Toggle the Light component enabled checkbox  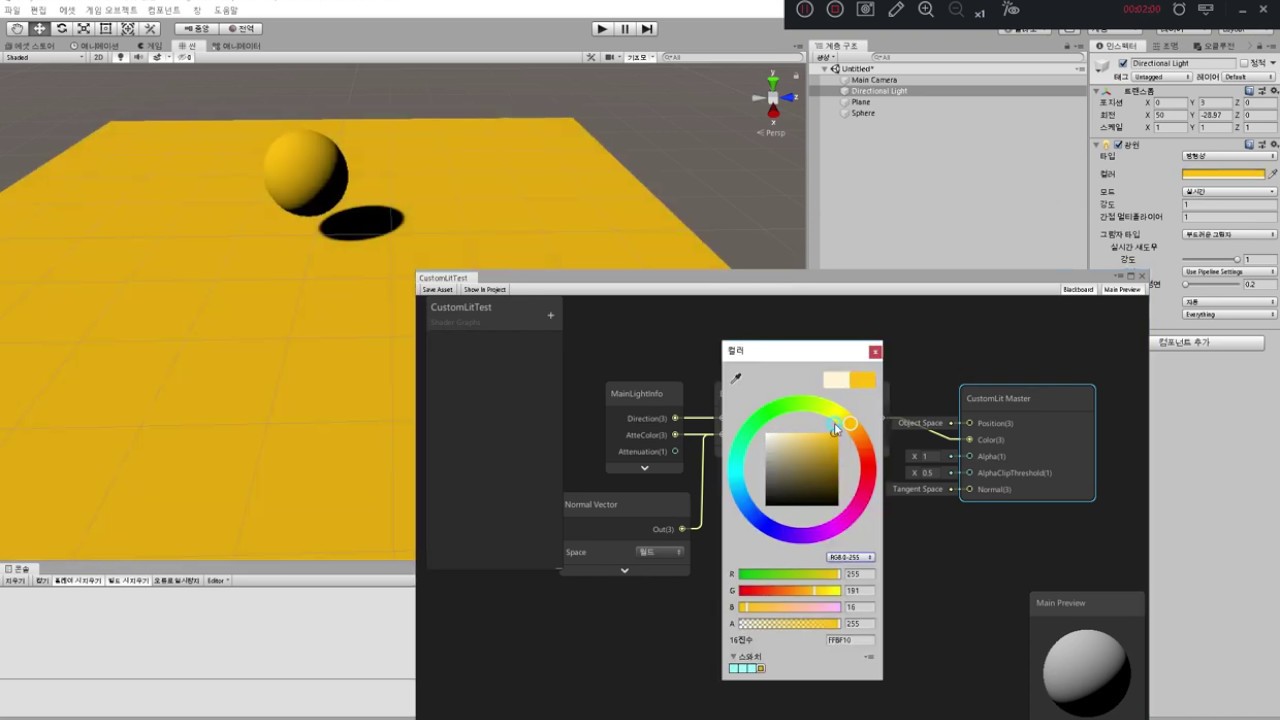[1119, 144]
